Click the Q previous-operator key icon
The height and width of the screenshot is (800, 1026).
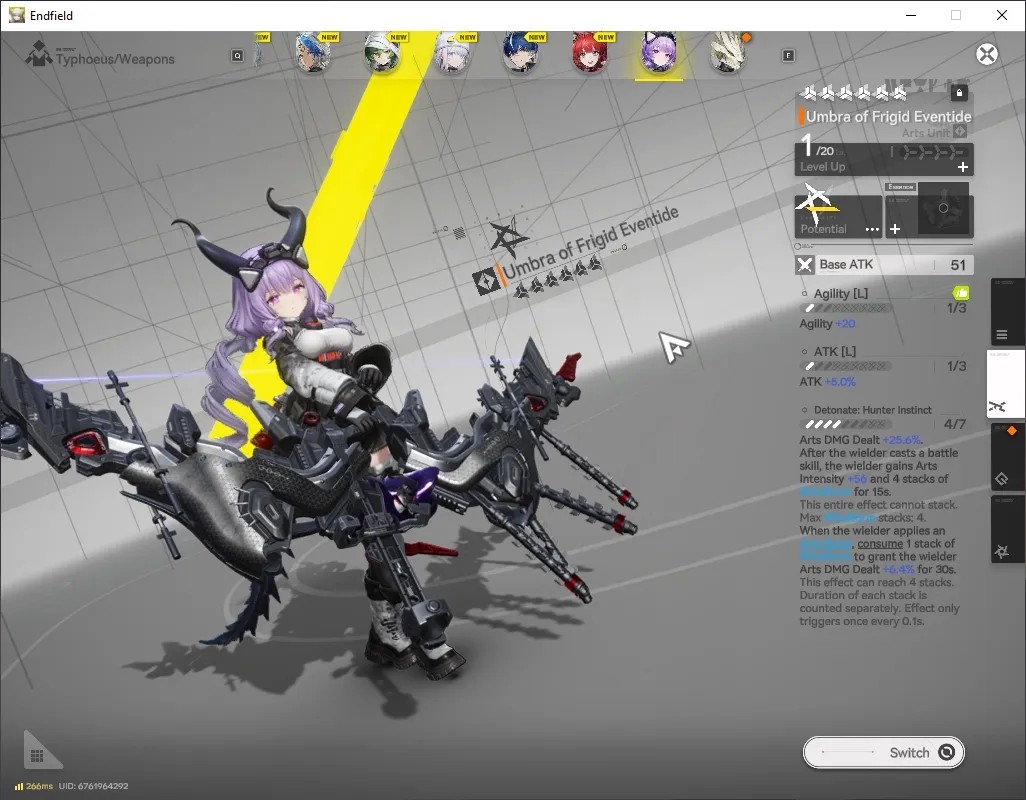(x=238, y=56)
